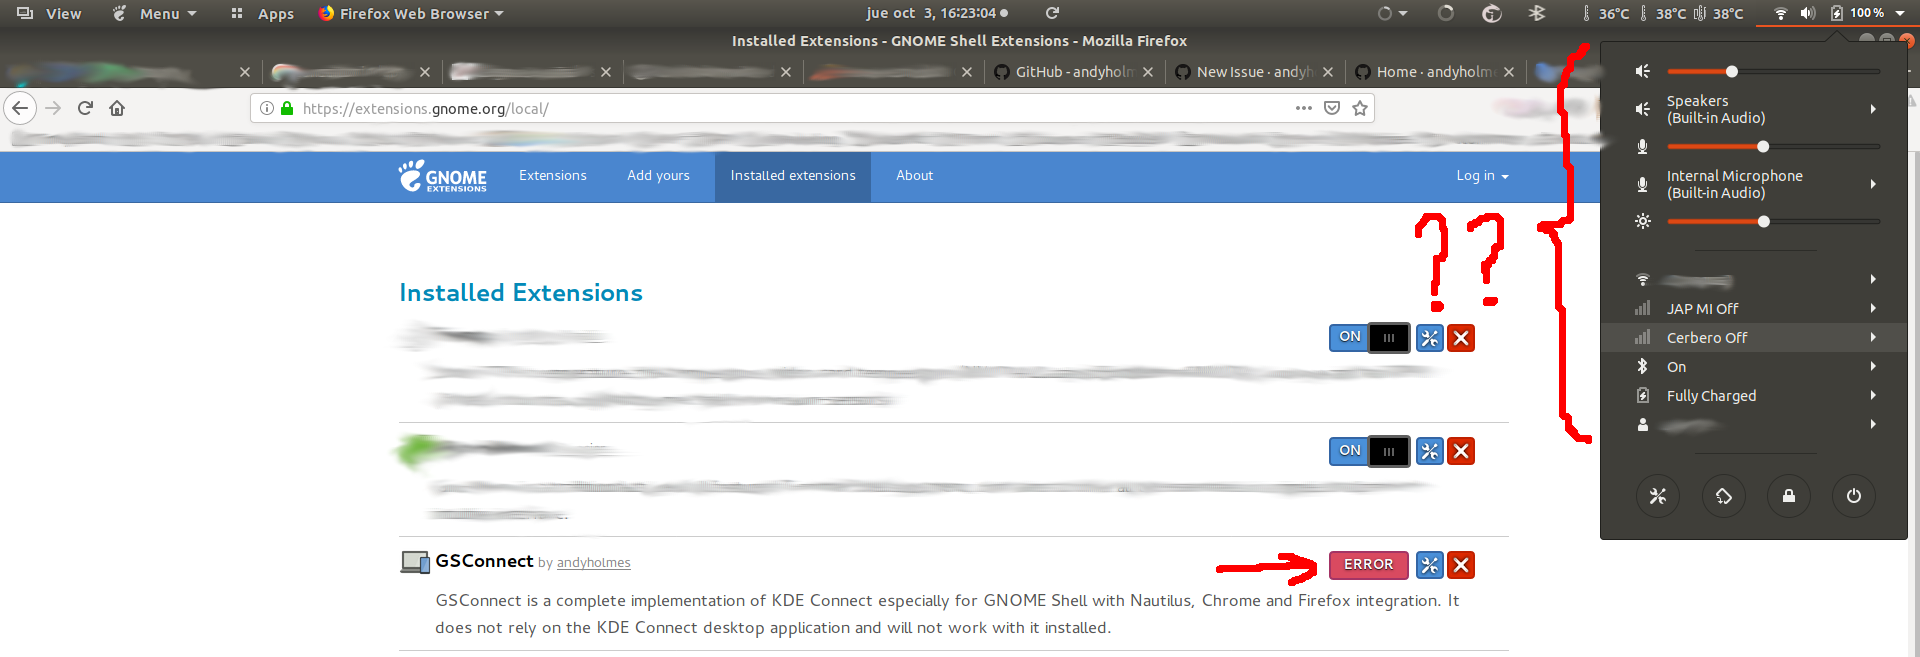The image size is (1920, 657).
Task: Remove the first listed extension
Action: [1461, 338]
